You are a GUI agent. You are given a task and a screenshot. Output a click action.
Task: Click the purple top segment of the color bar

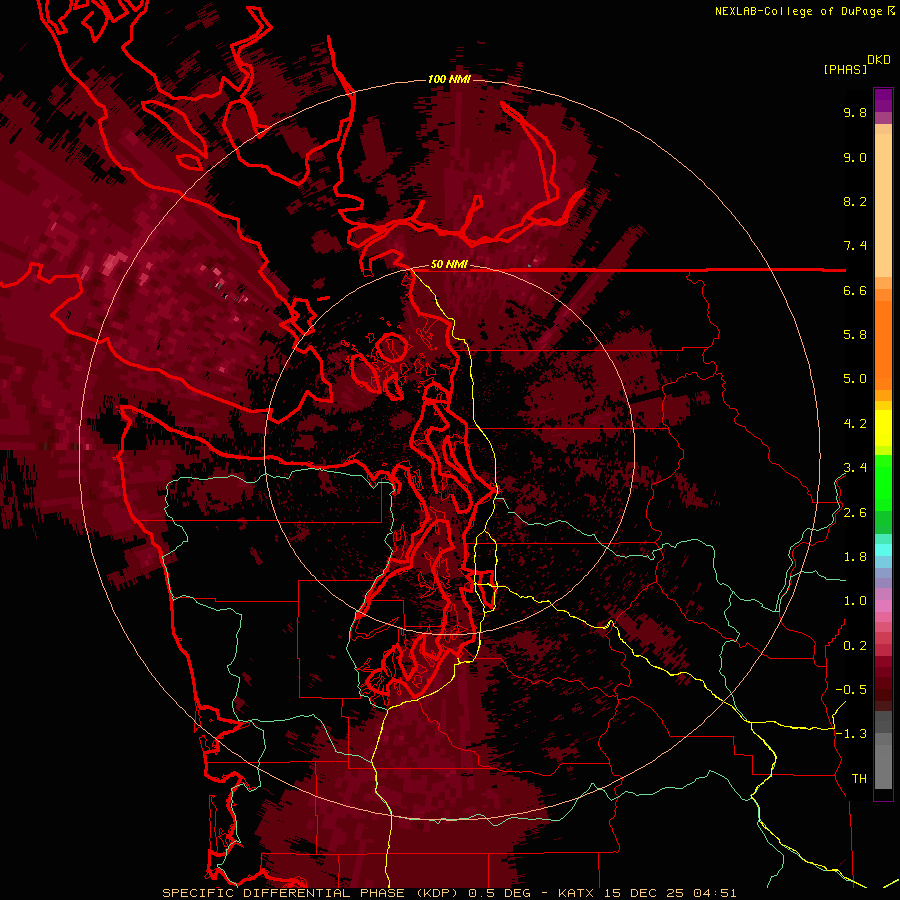883,100
